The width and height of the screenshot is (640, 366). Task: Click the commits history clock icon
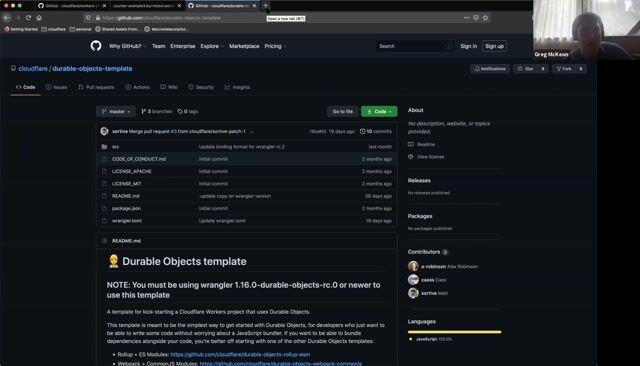coord(362,131)
